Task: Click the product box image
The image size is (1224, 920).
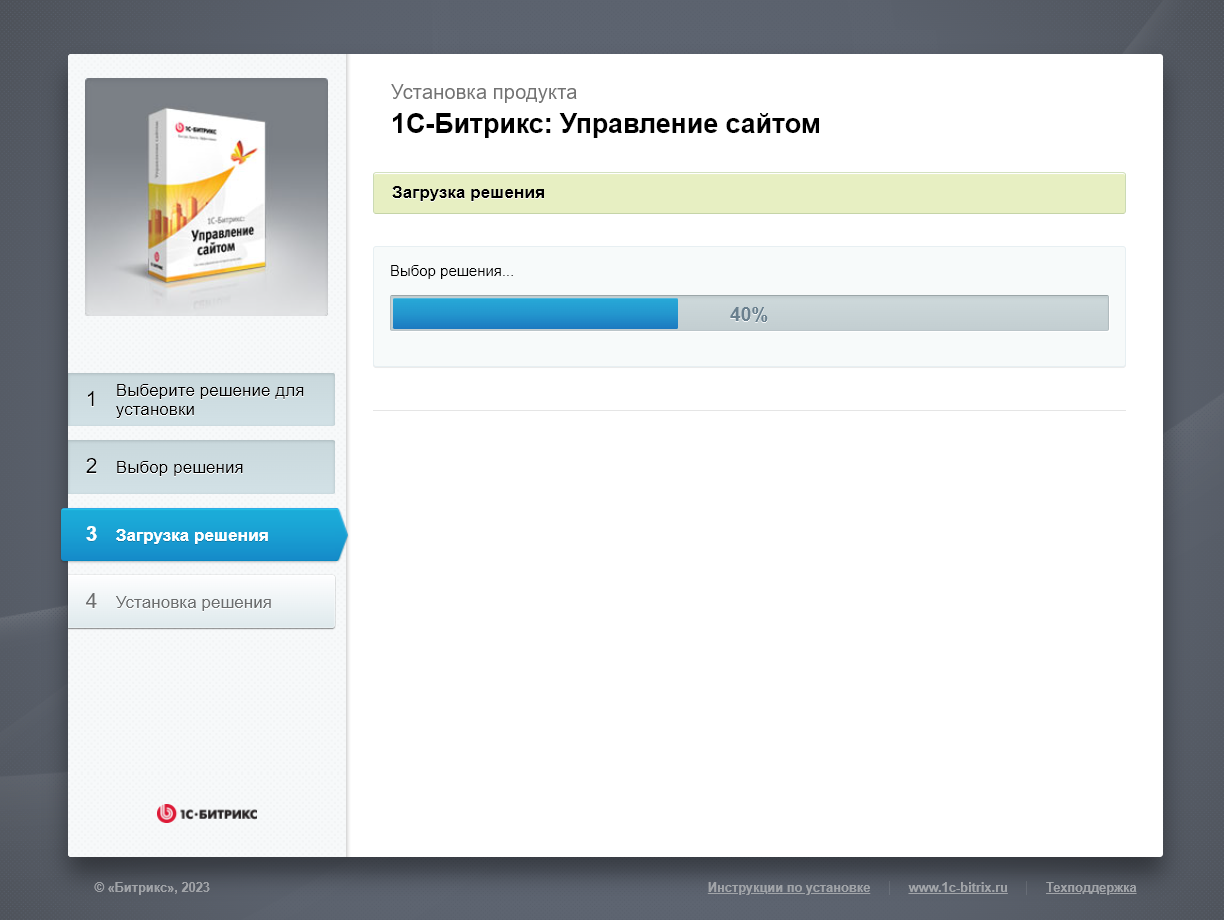Action: 206,197
